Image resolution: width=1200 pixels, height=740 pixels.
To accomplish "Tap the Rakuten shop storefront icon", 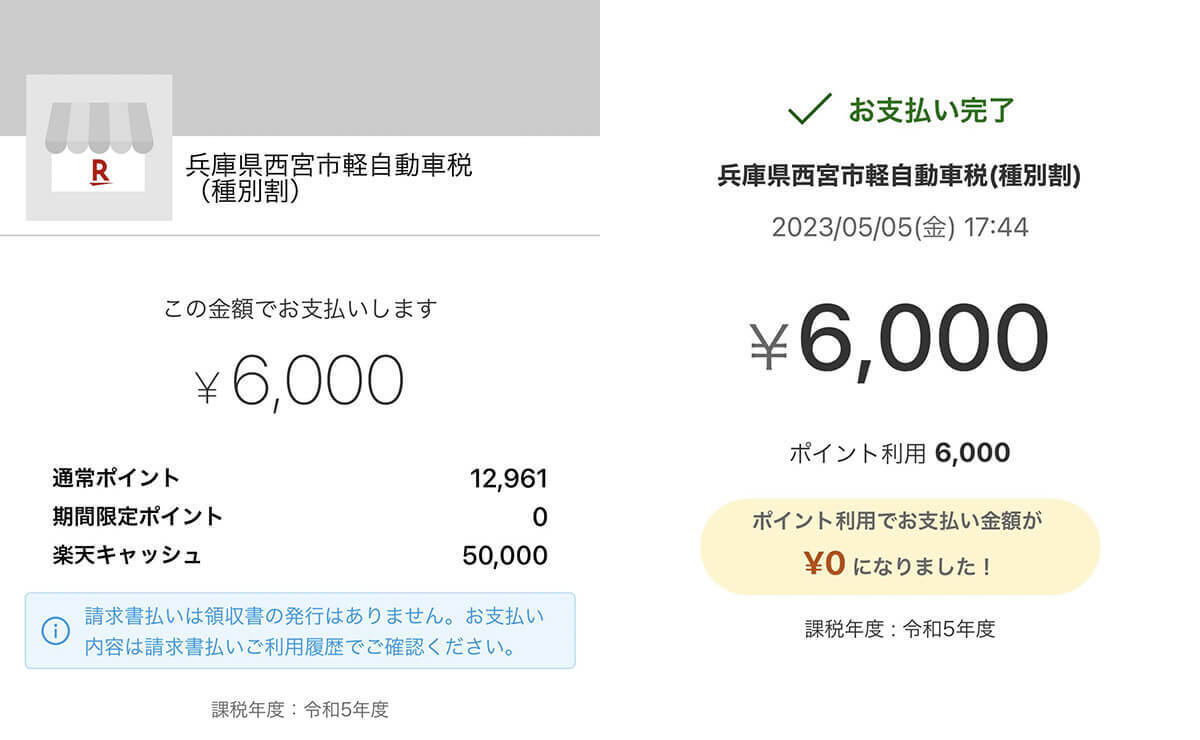I will 98,148.
